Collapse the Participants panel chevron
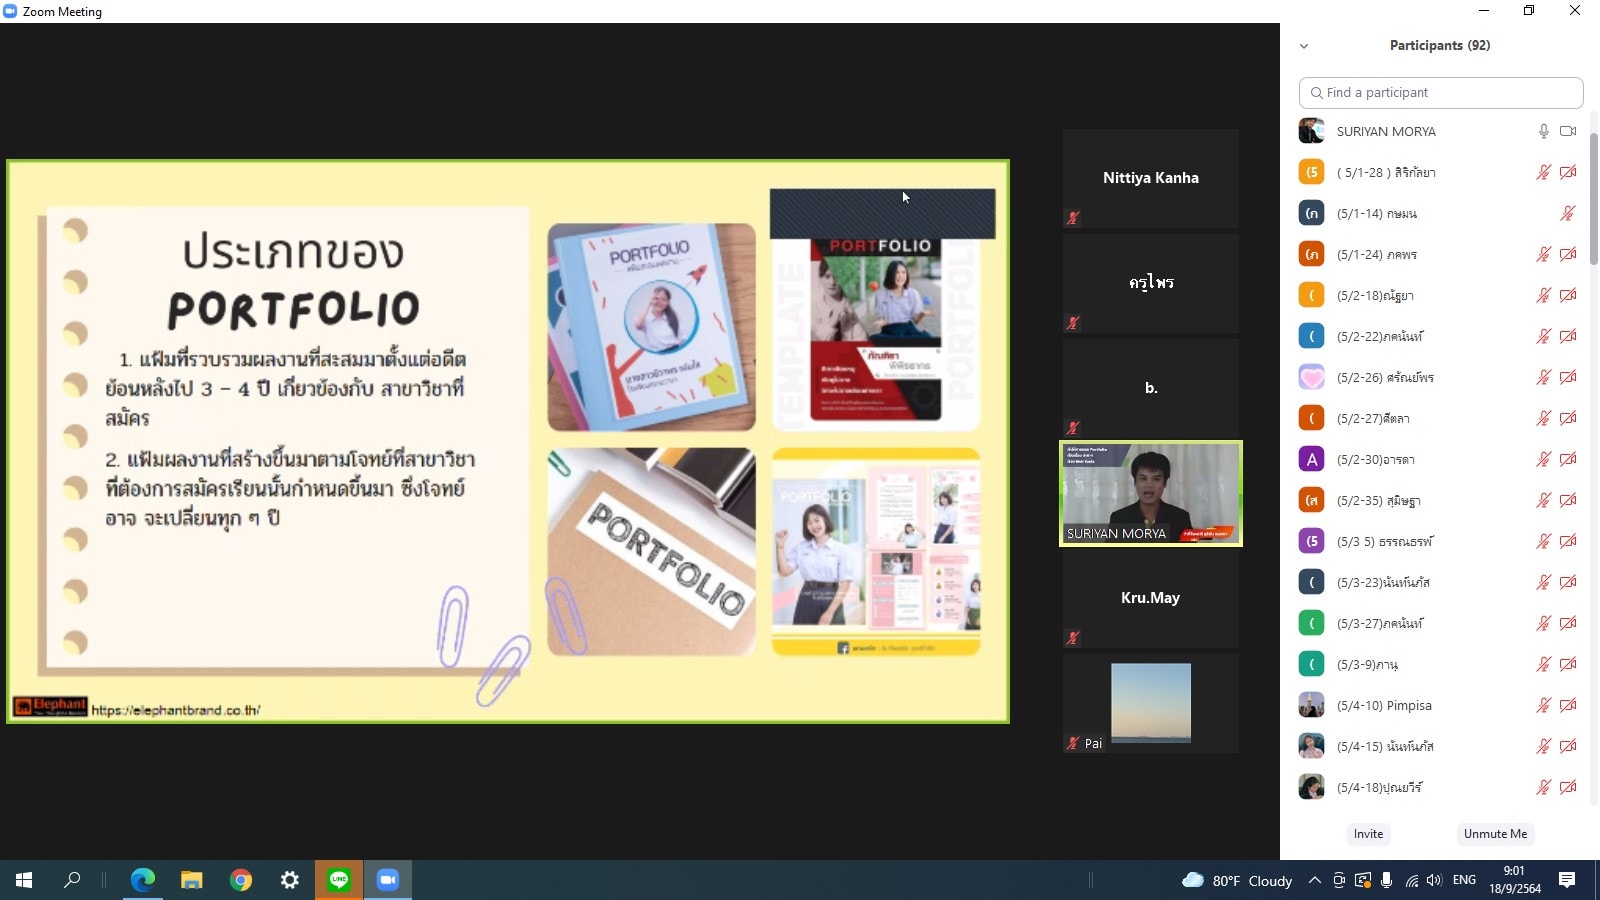The width and height of the screenshot is (1600, 900). coord(1304,46)
